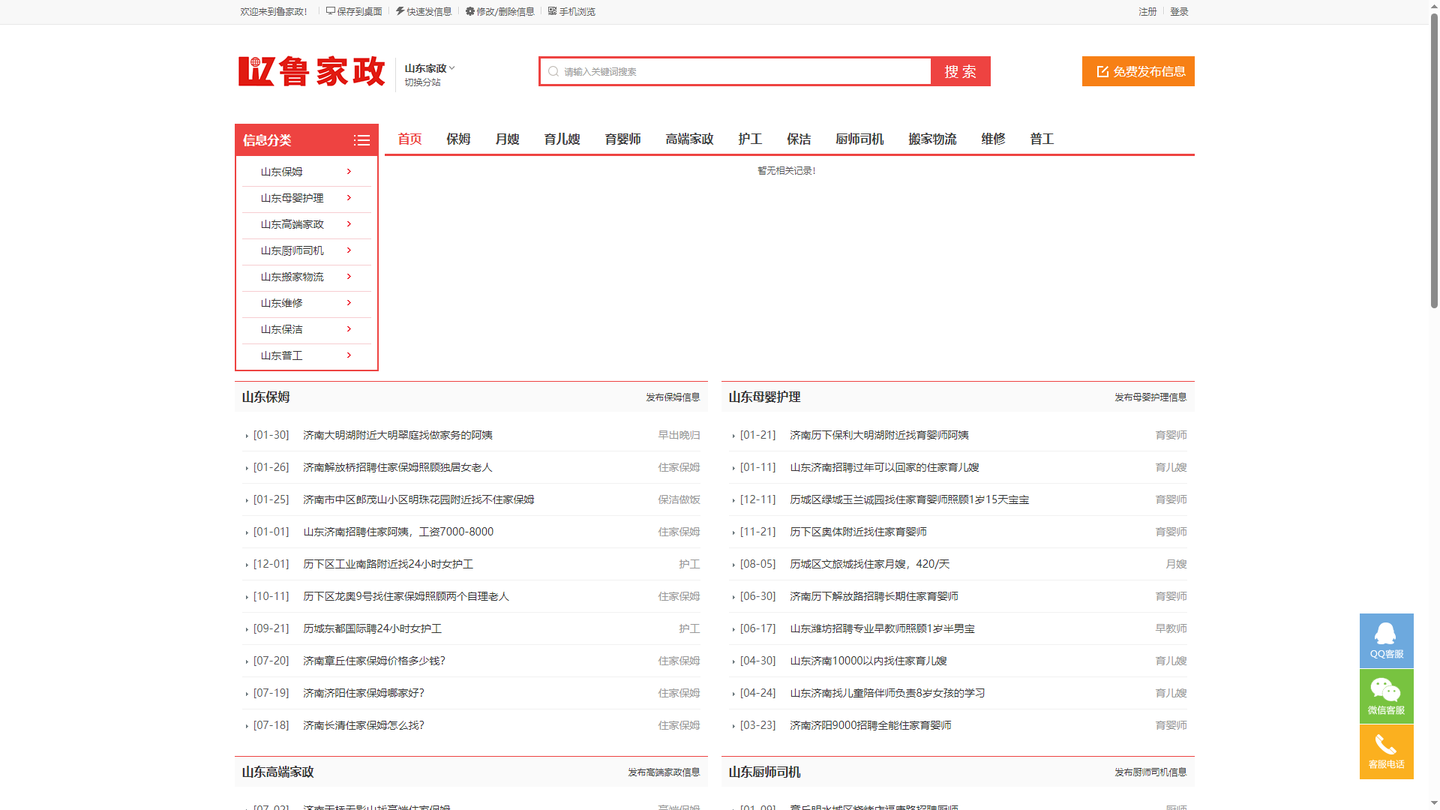1440x810 pixels.
Task: Click the list icon beside 信息分类
Action: coord(361,140)
